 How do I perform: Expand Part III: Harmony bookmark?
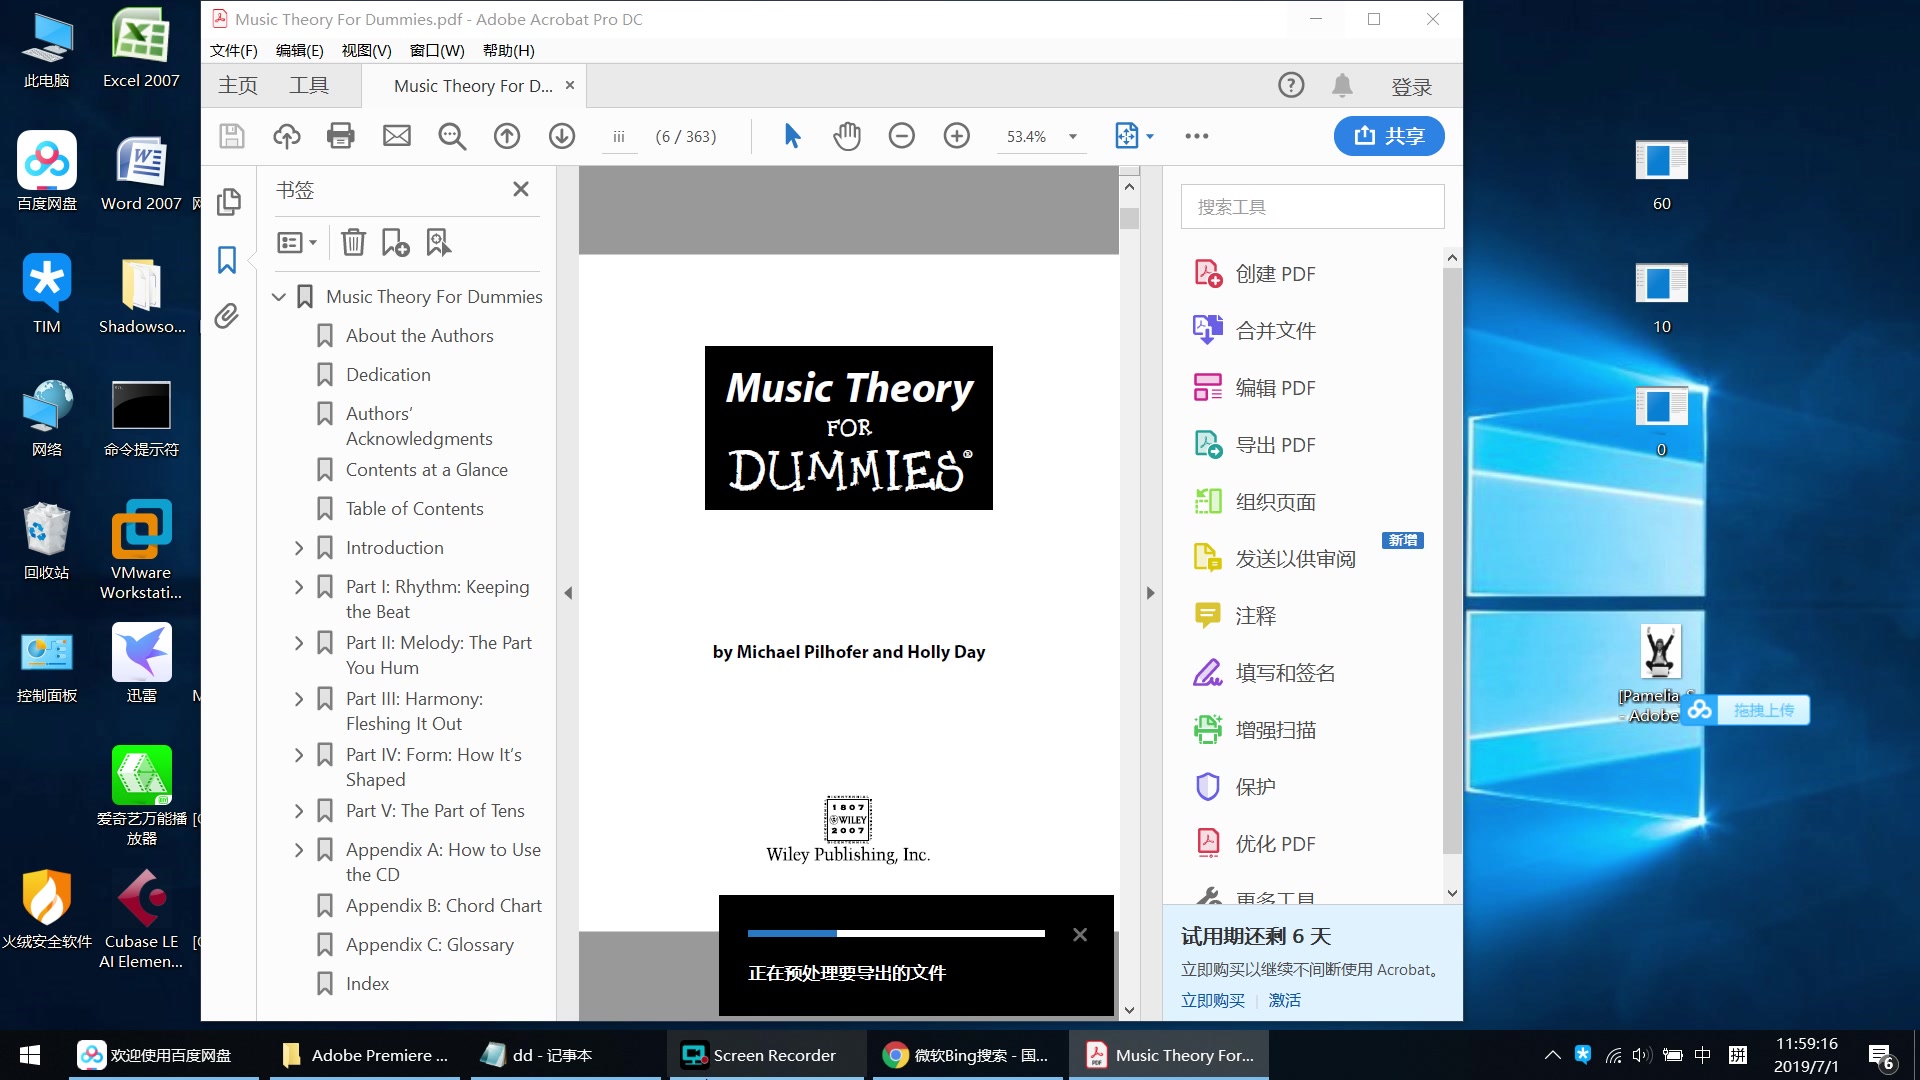pyautogui.click(x=298, y=699)
